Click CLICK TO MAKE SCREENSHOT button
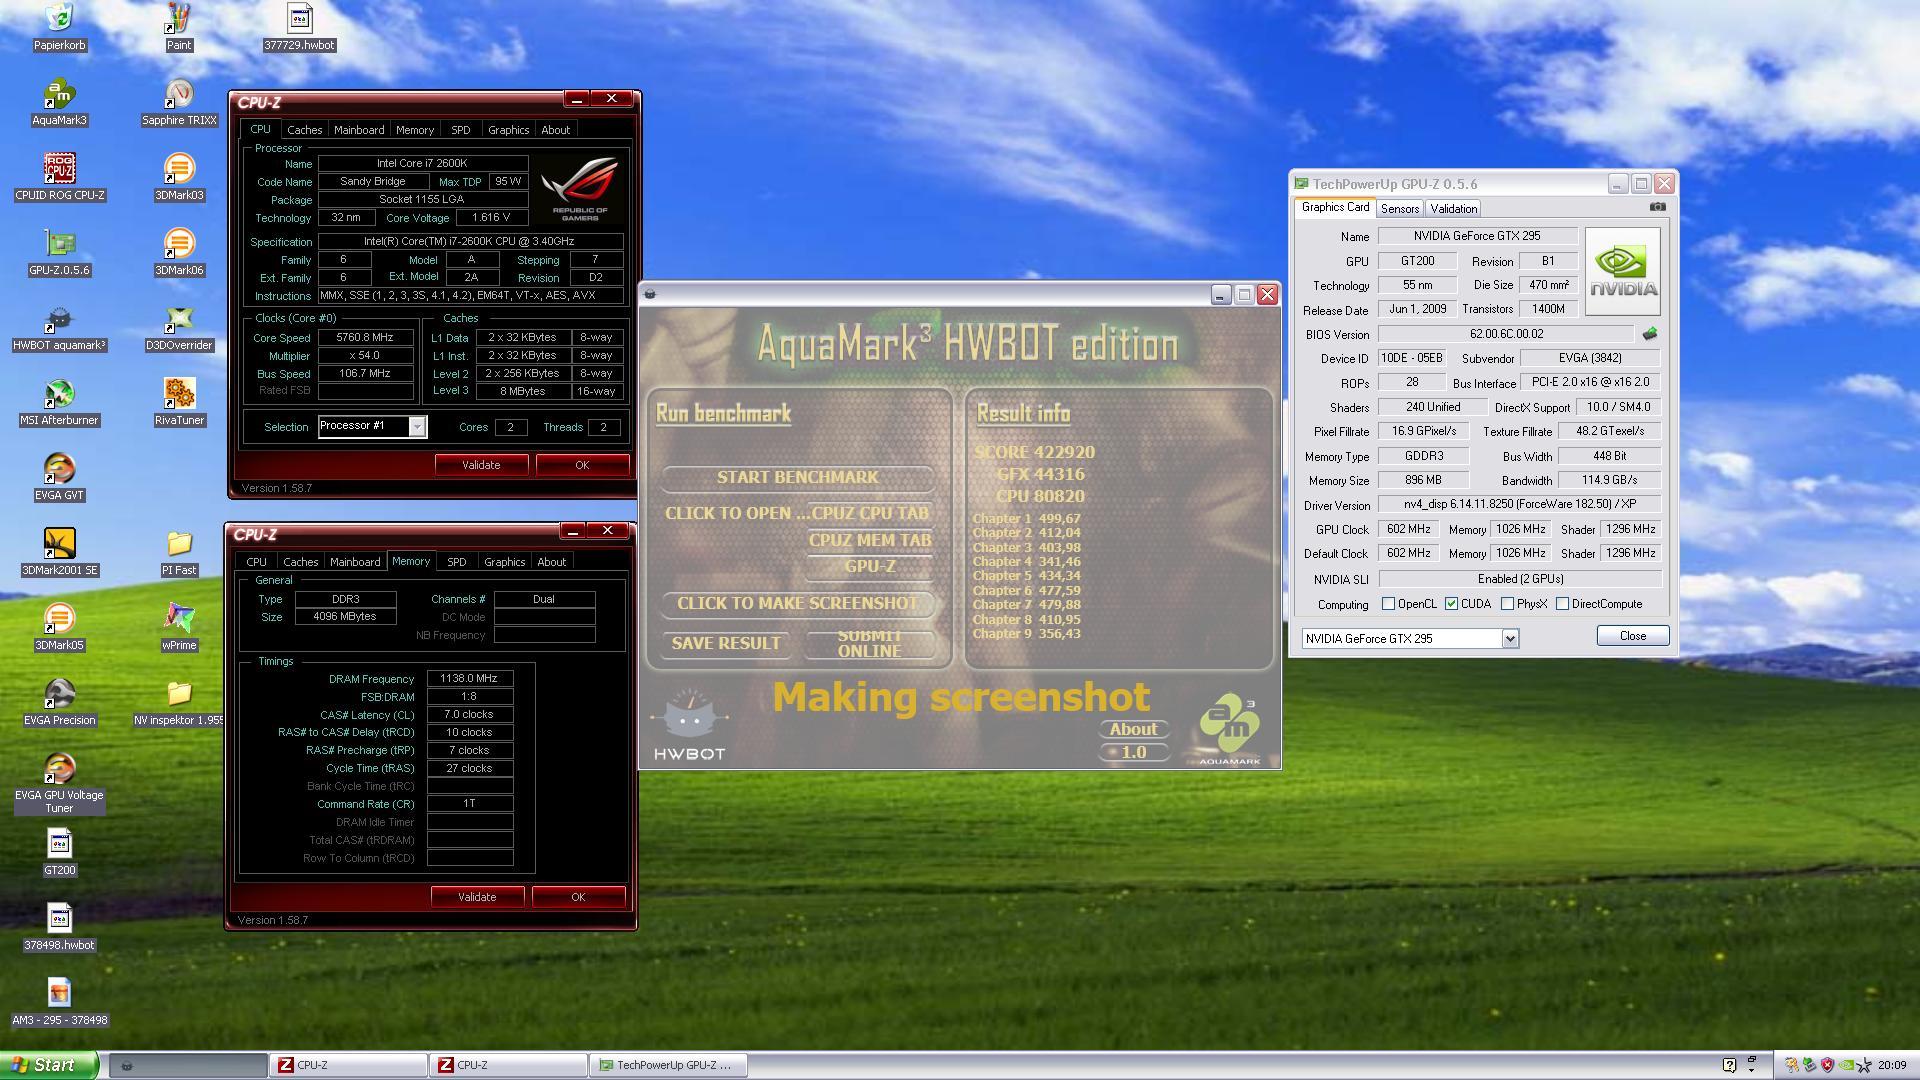This screenshot has height=1080, width=1920. pyautogui.click(x=797, y=603)
